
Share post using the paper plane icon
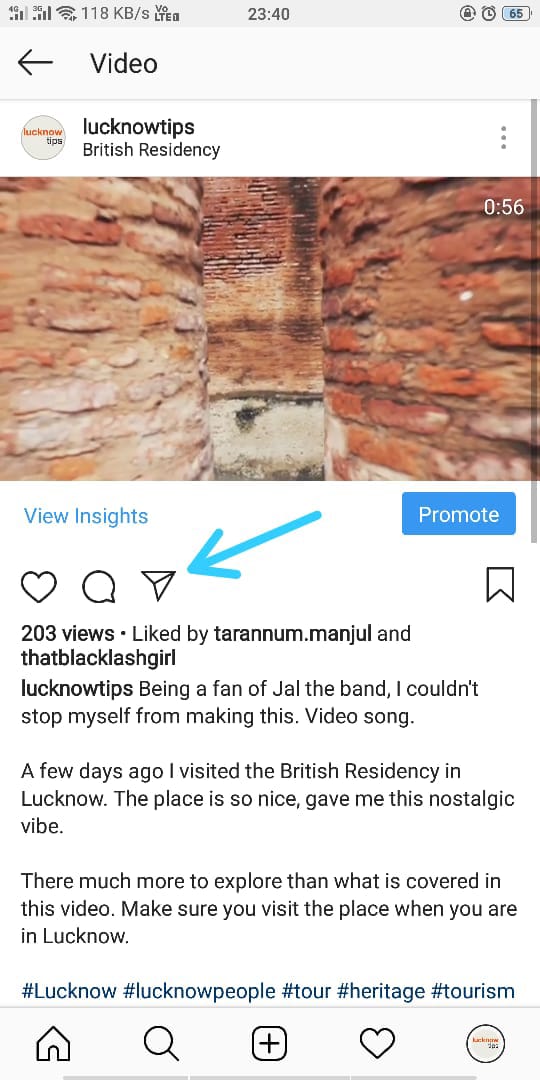[158, 586]
